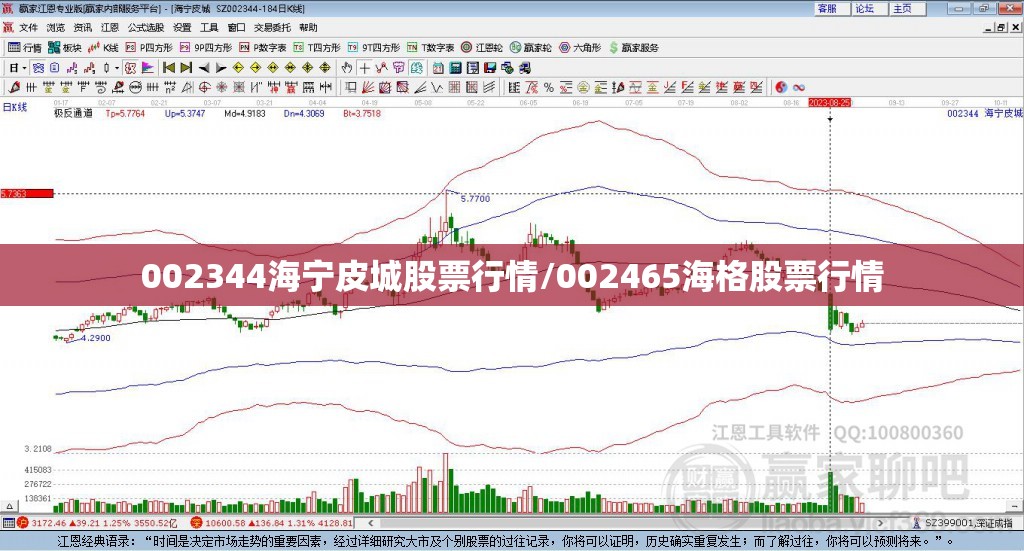
Task: Open the 江恩轮 Gann wheel
Action: pos(482,48)
